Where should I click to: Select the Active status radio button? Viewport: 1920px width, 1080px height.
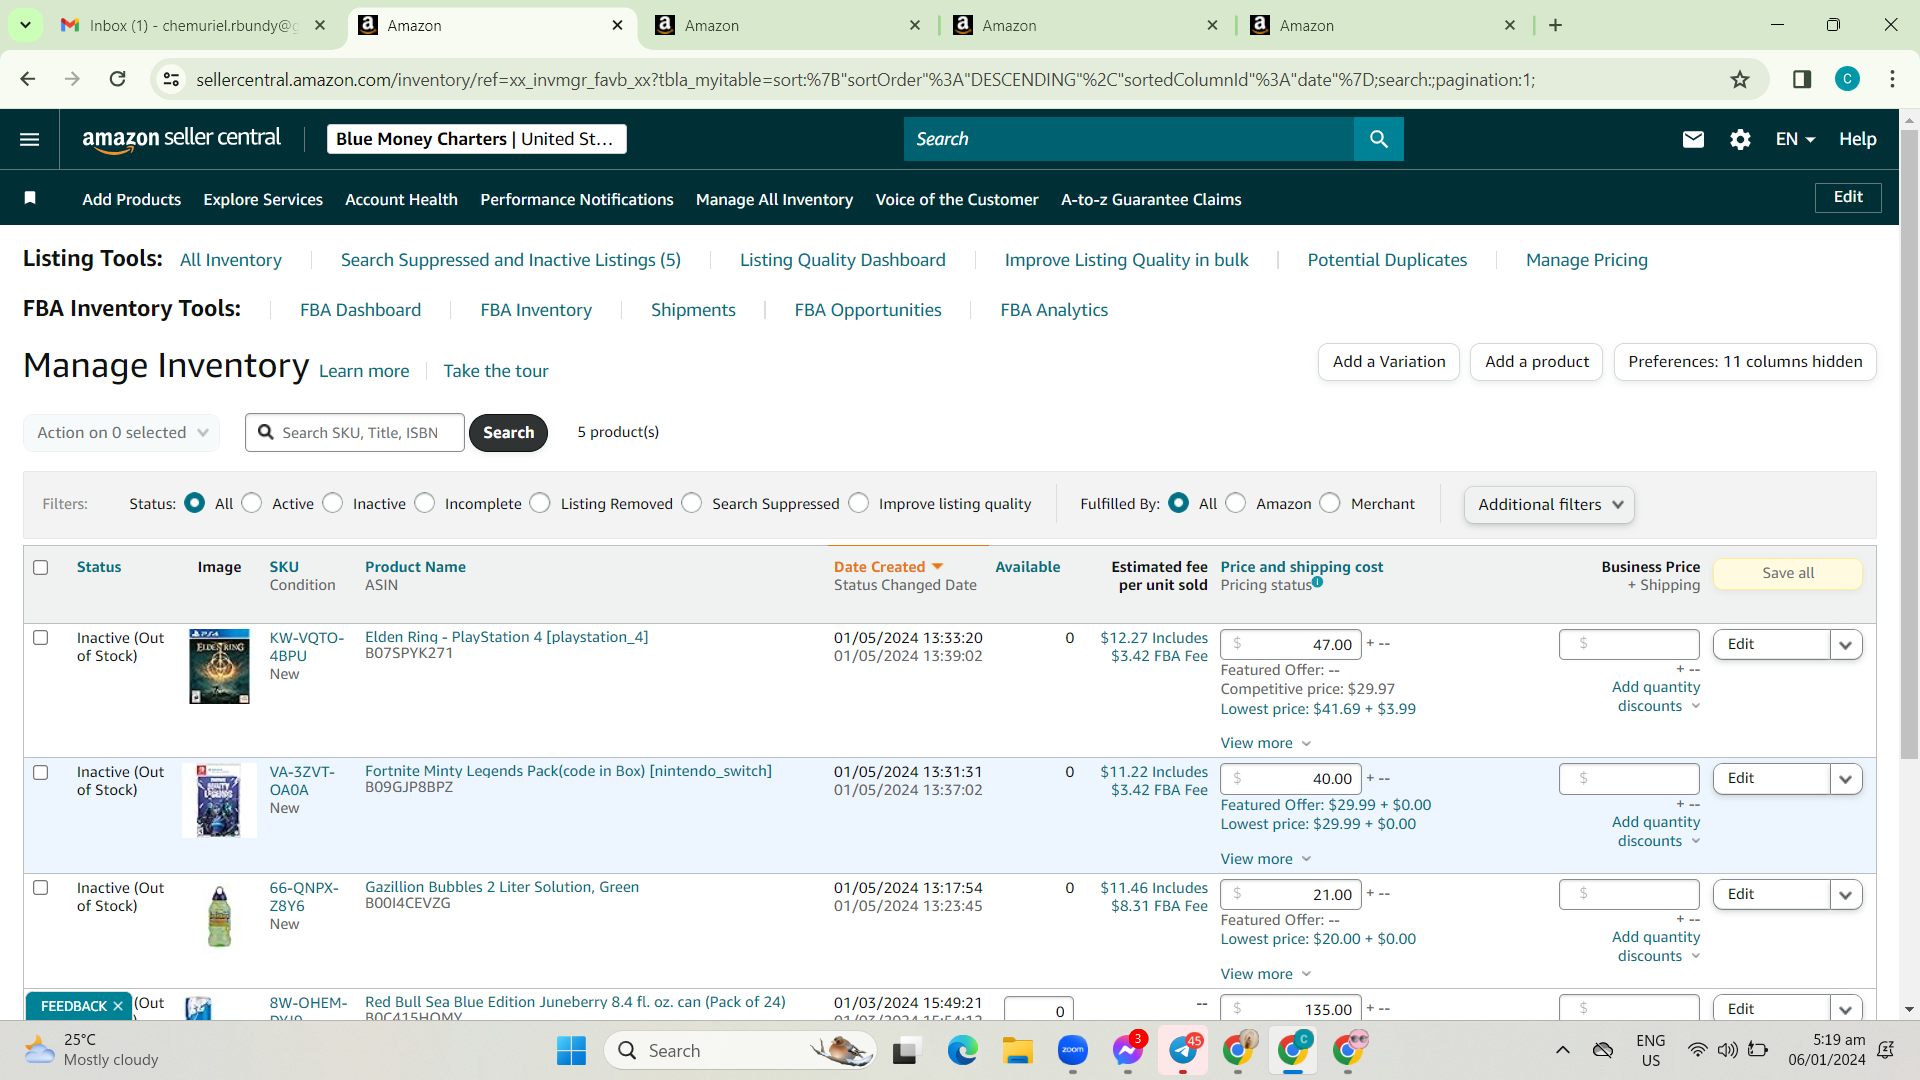(x=252, y=503)
